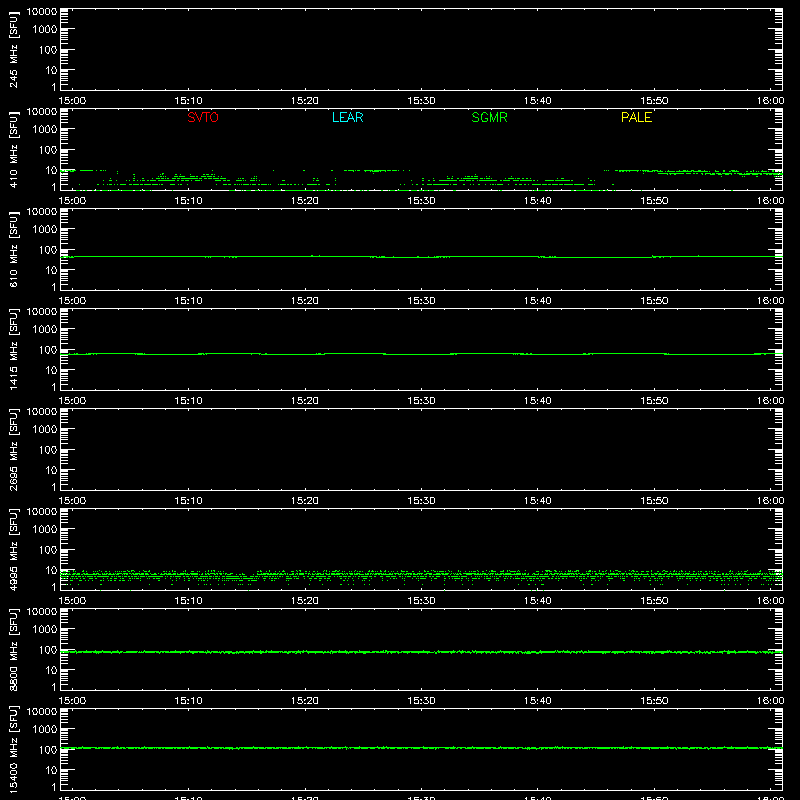Click the cyan LEAR station label

pyautogui.click(x=347, y=117)
